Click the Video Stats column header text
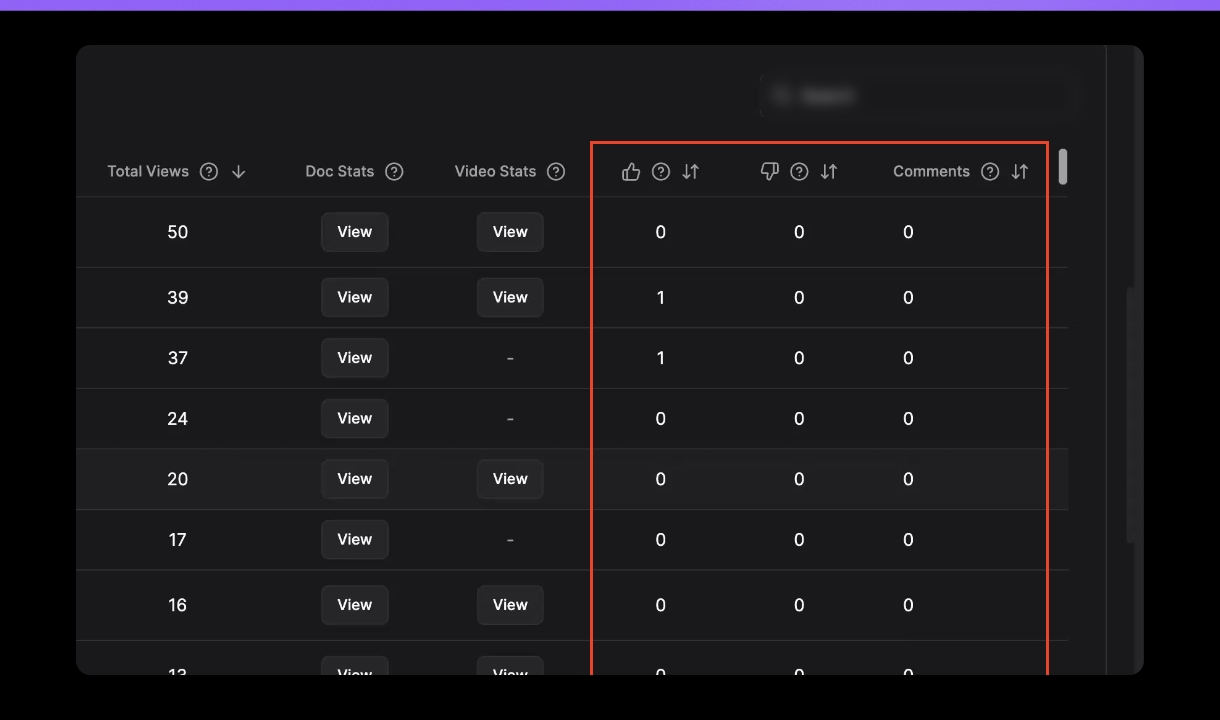The width and height of the screenshot is (1220, 720). pos(496,172)
